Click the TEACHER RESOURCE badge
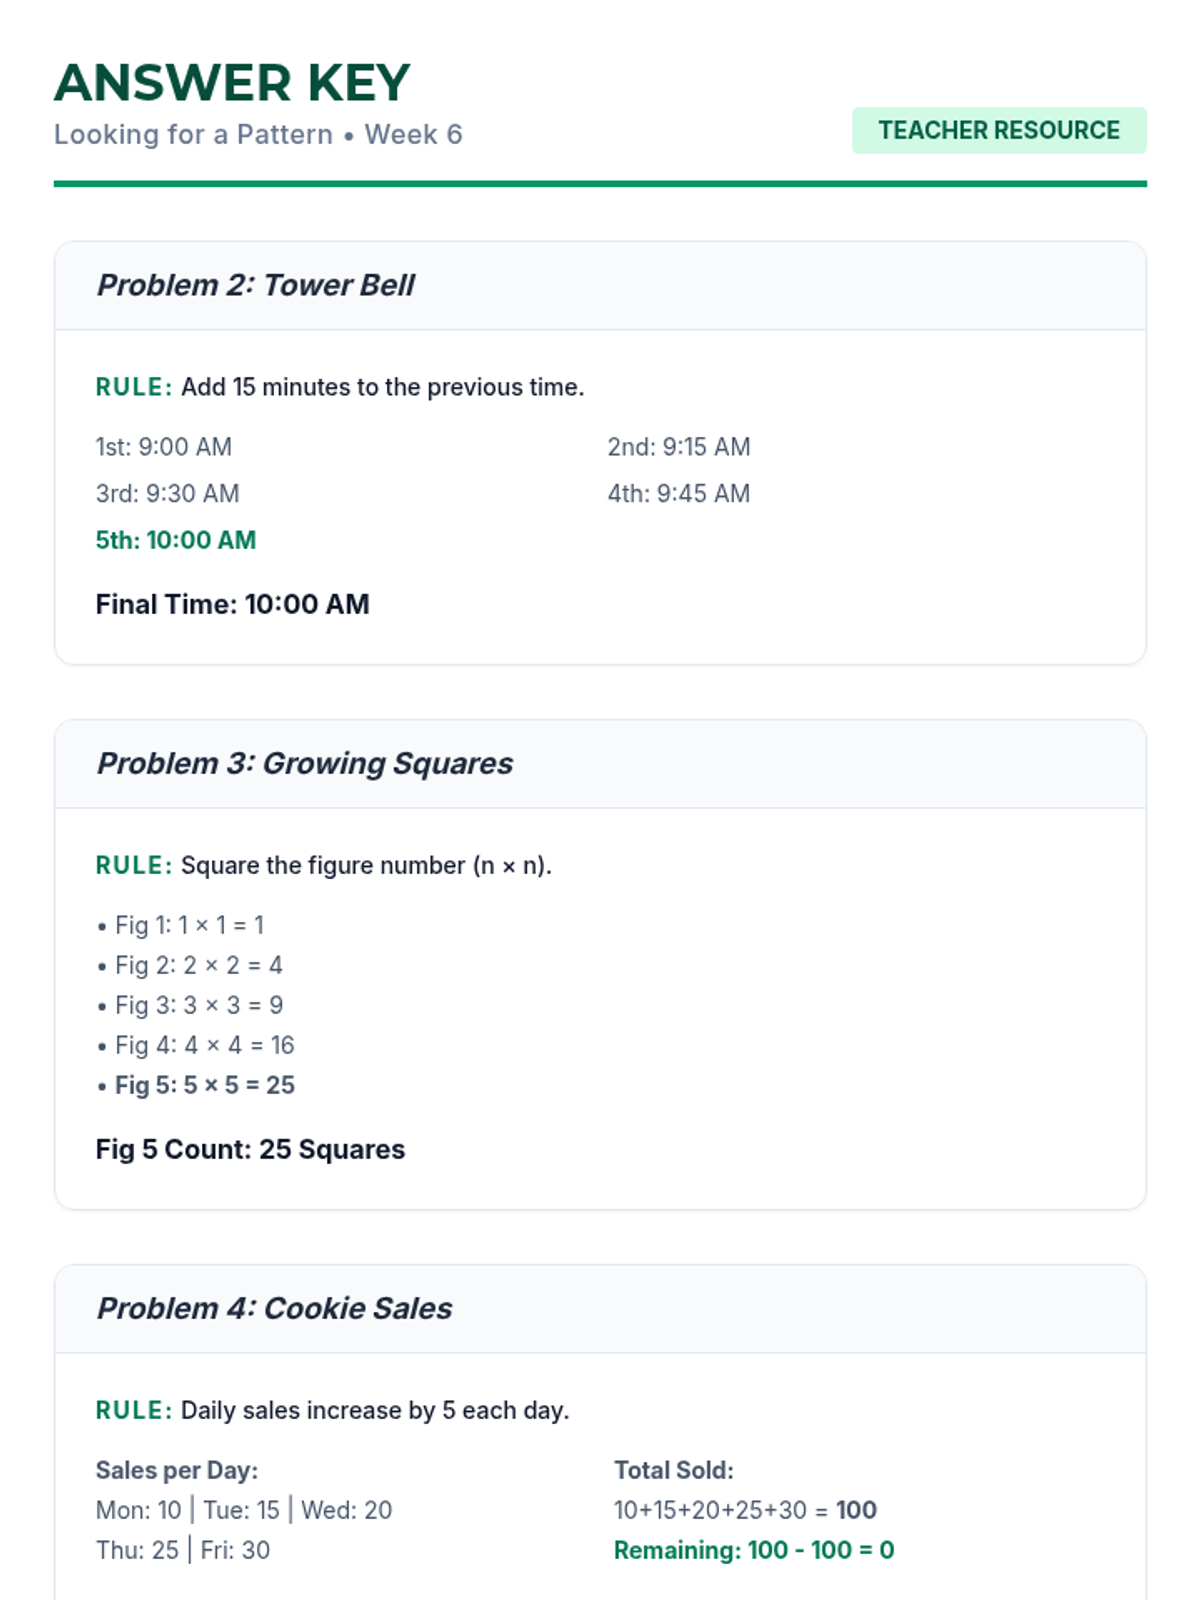The image size is (1200, 1600). coord(998,131)
